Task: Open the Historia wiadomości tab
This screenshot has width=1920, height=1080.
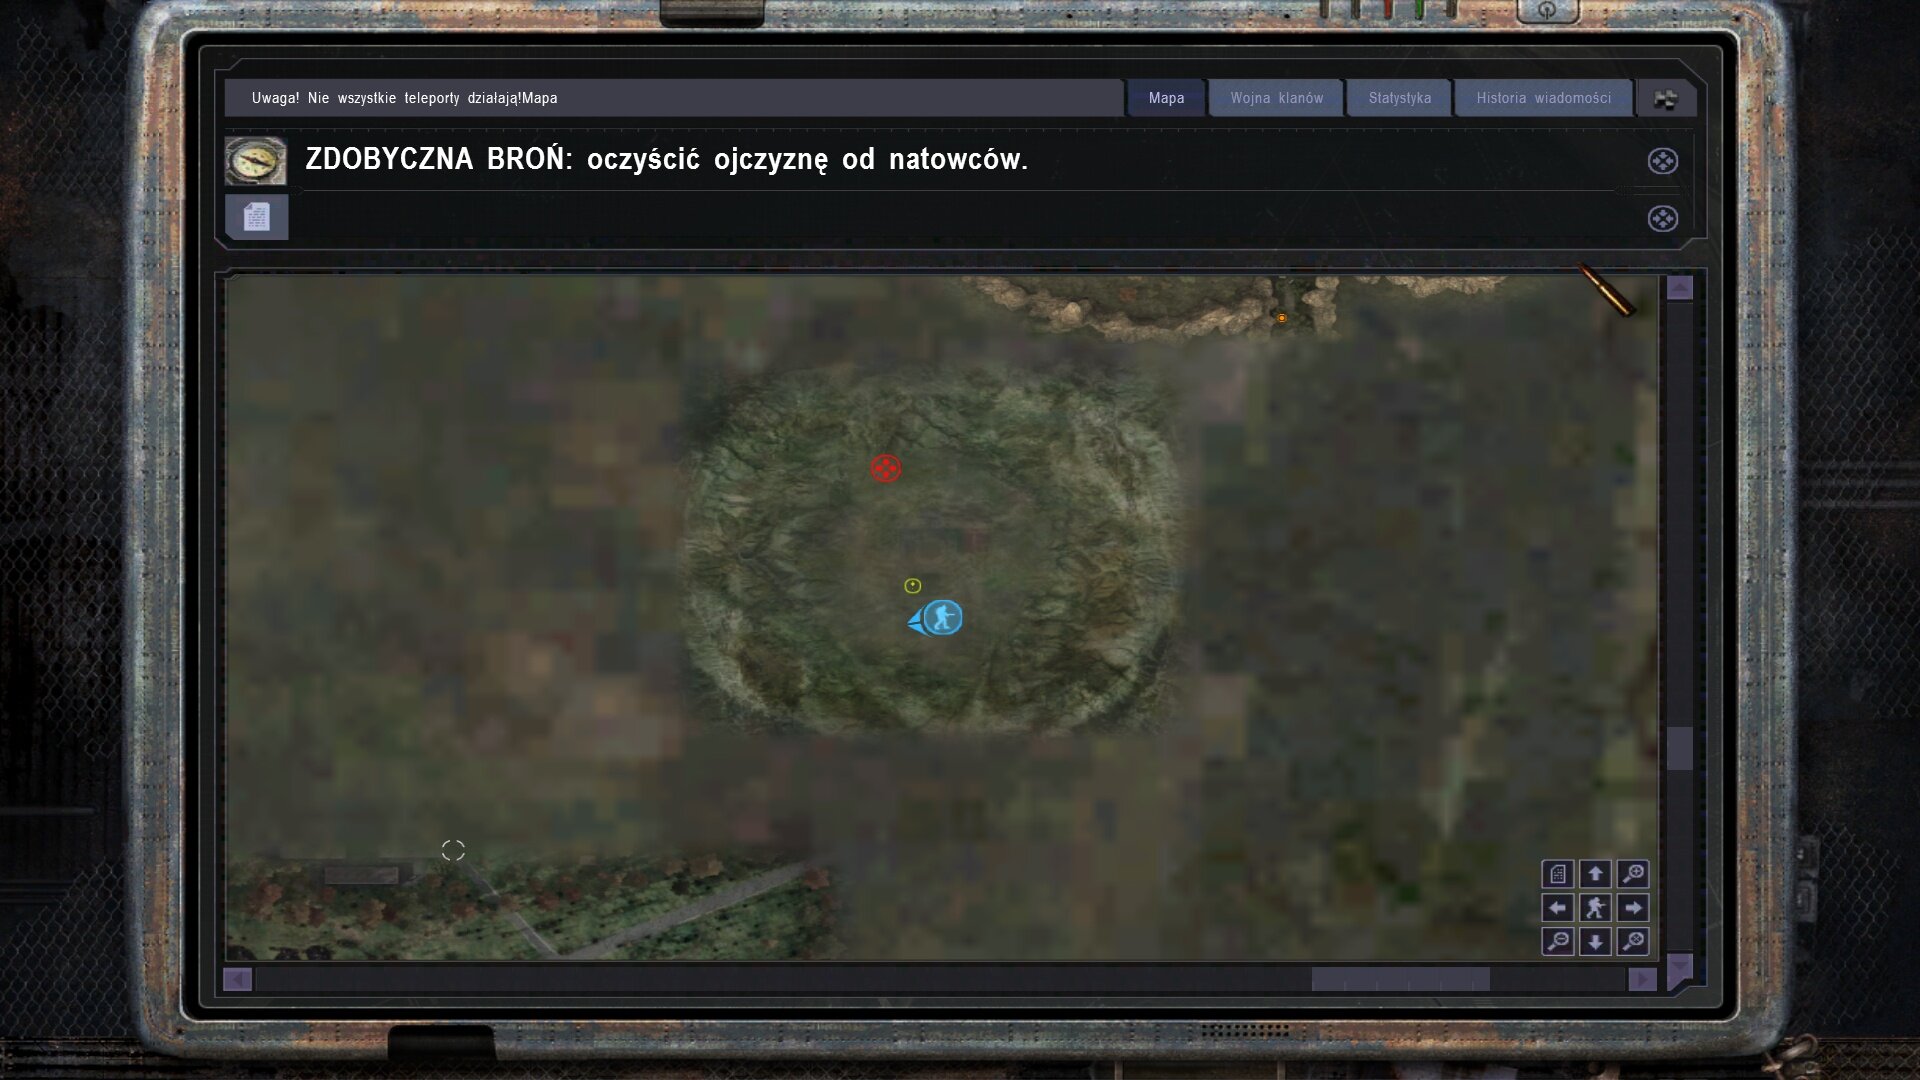Action: [1544, 98]
